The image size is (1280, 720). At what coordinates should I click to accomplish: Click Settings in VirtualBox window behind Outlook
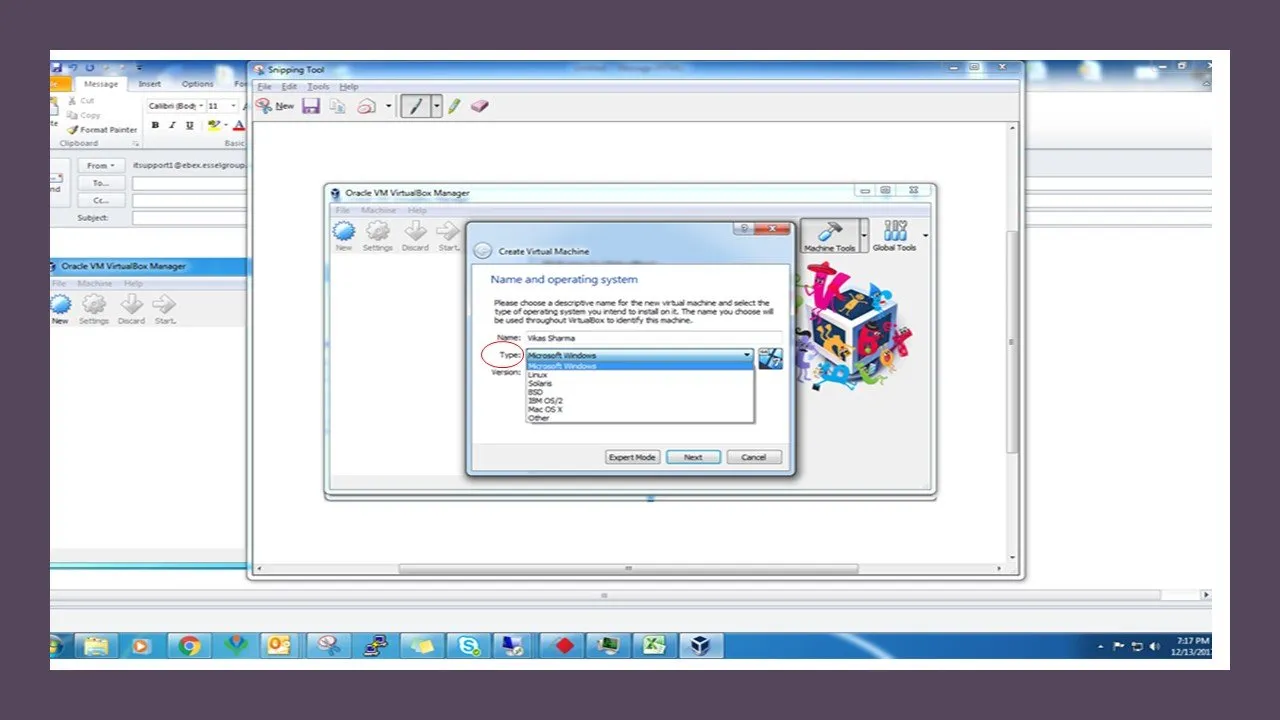93,309
